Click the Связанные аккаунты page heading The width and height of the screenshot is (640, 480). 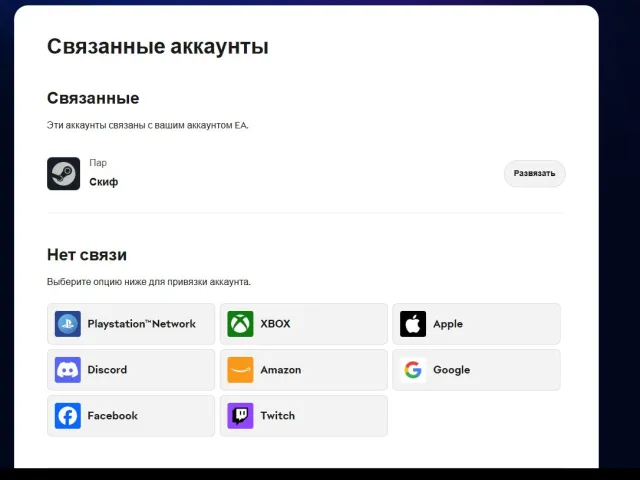click(158, 46)
